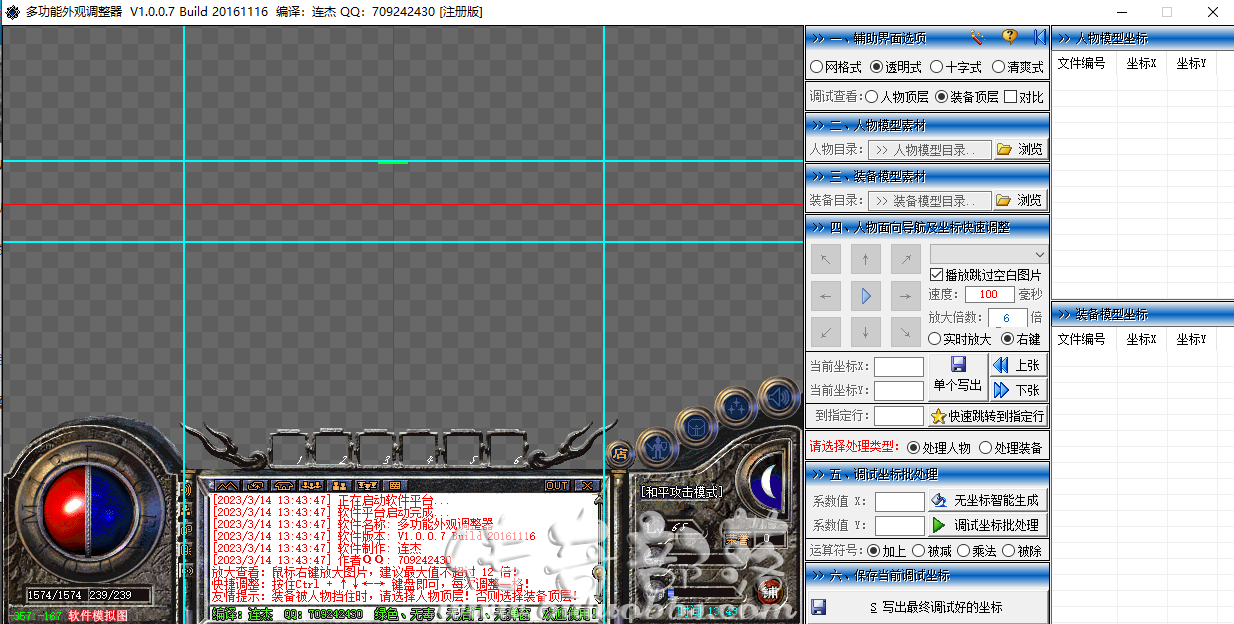Click the seventh chat toolbar grid icon
The width and height of the screenshot is (1234, 624).
coord(394,486)
